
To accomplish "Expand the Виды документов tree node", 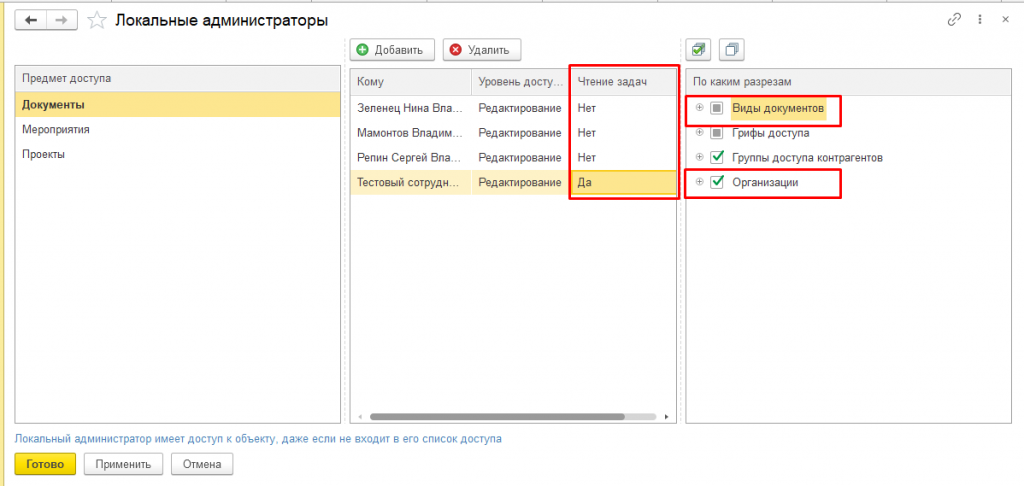I will pyautogui.click(x=700, y=108).
